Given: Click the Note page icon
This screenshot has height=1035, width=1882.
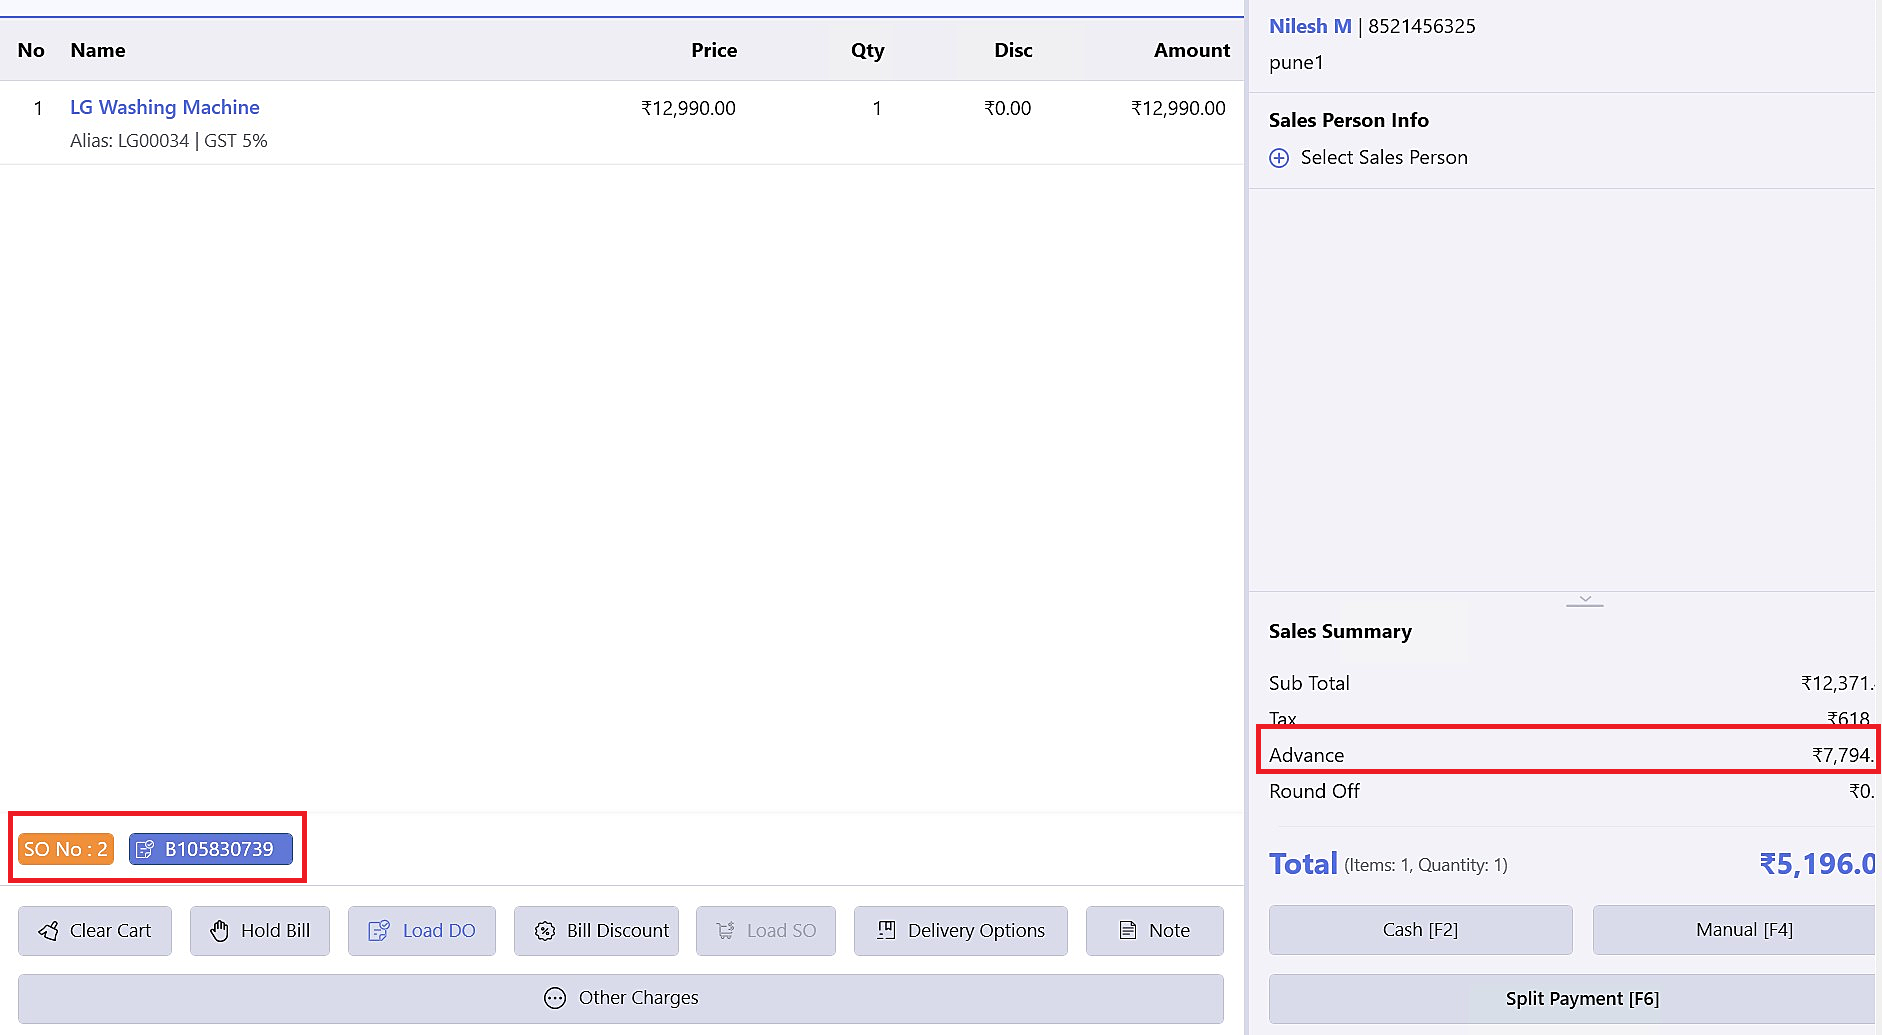Looking at the screenshot, I should click(x=1128, y=931).
